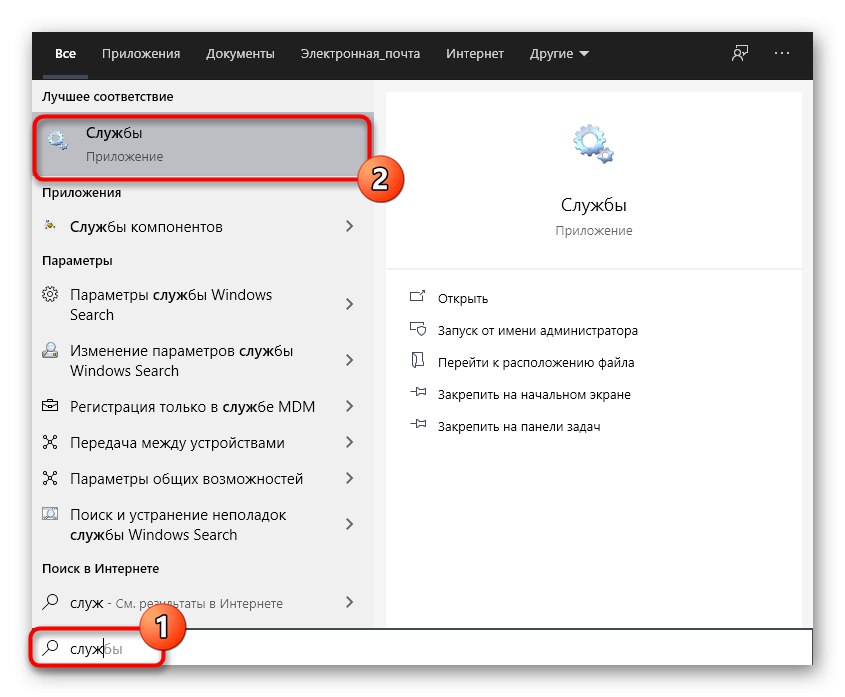
Task: Expand arrow for Службы компонентов
Action: (349, 226)
